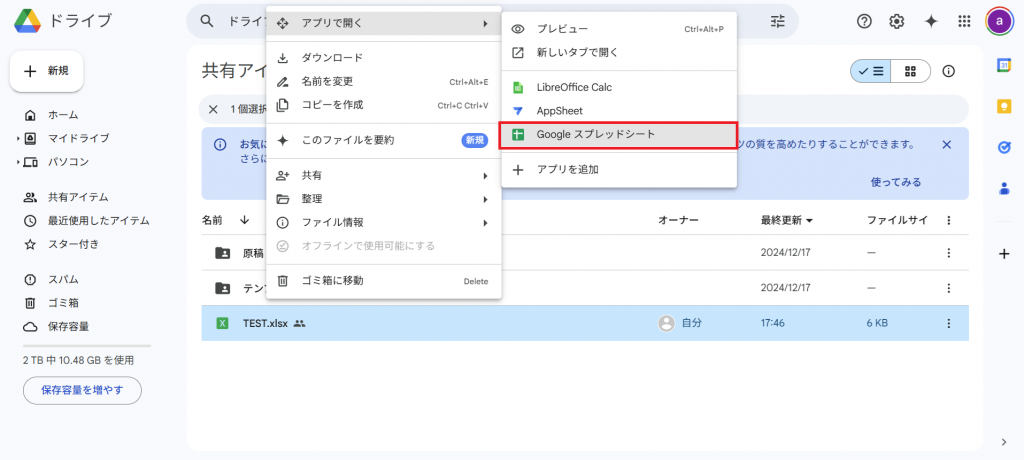Open the Google Keep side panel icon
This screenshot has width=1024, height=460.
(1004, 107)
